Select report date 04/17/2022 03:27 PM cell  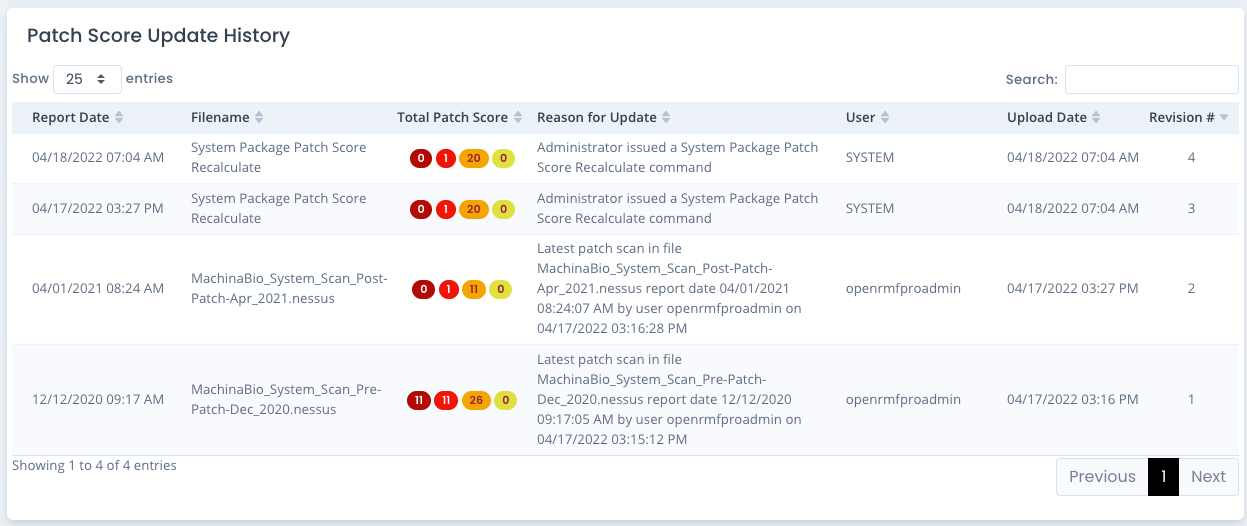(x=98, y=209)
